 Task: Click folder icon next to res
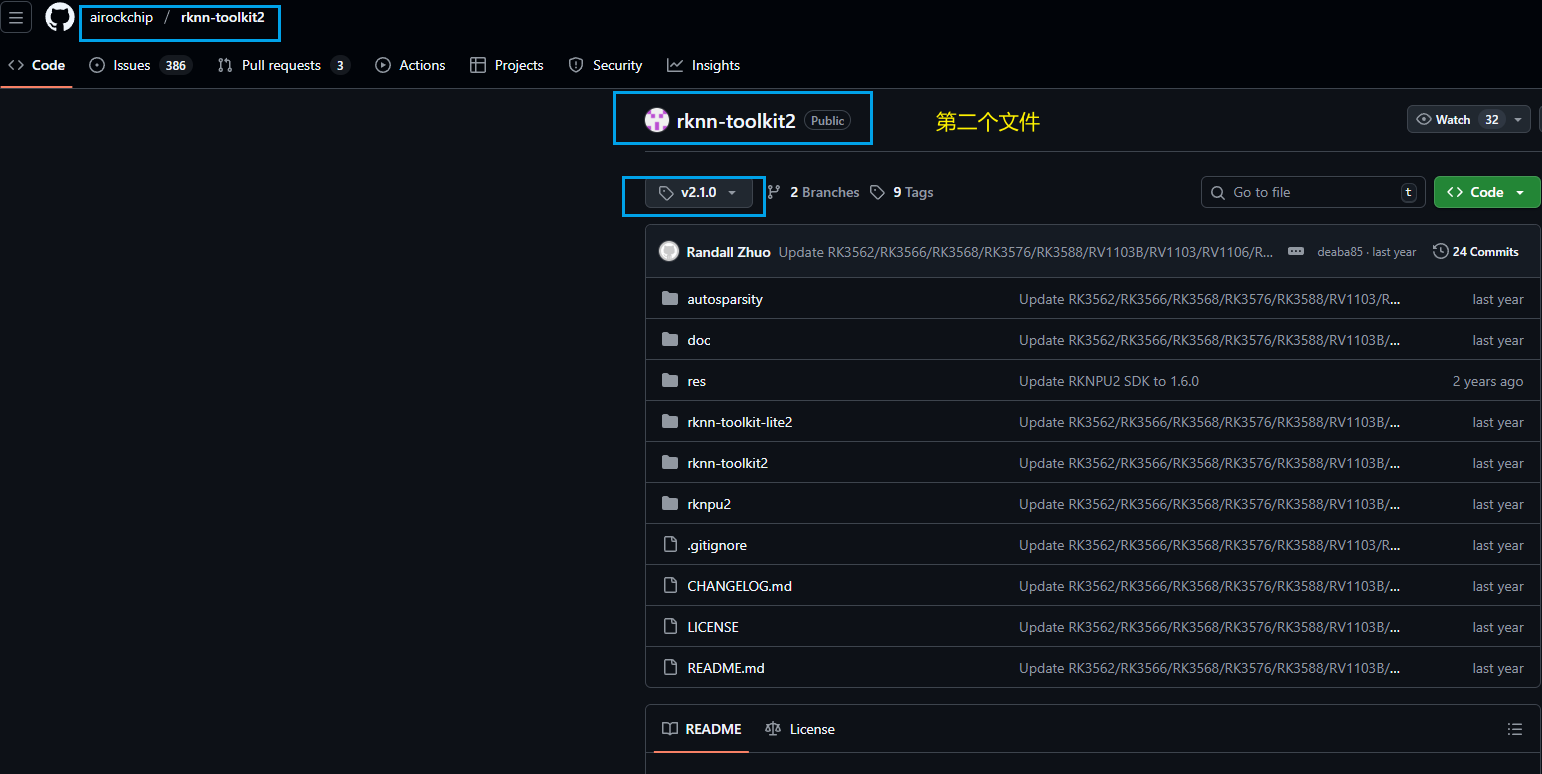point(670,381)
